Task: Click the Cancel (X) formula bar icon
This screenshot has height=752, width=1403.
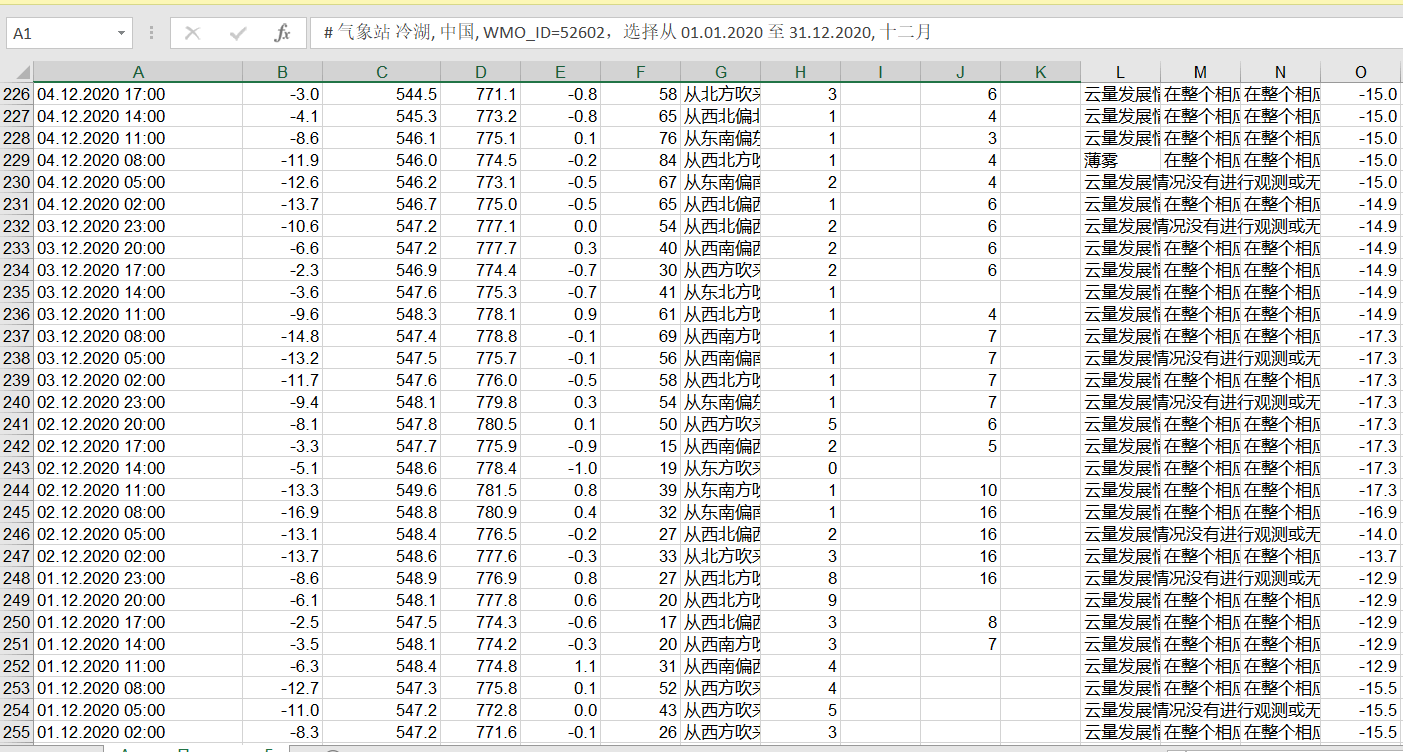Action: (193, 33)
